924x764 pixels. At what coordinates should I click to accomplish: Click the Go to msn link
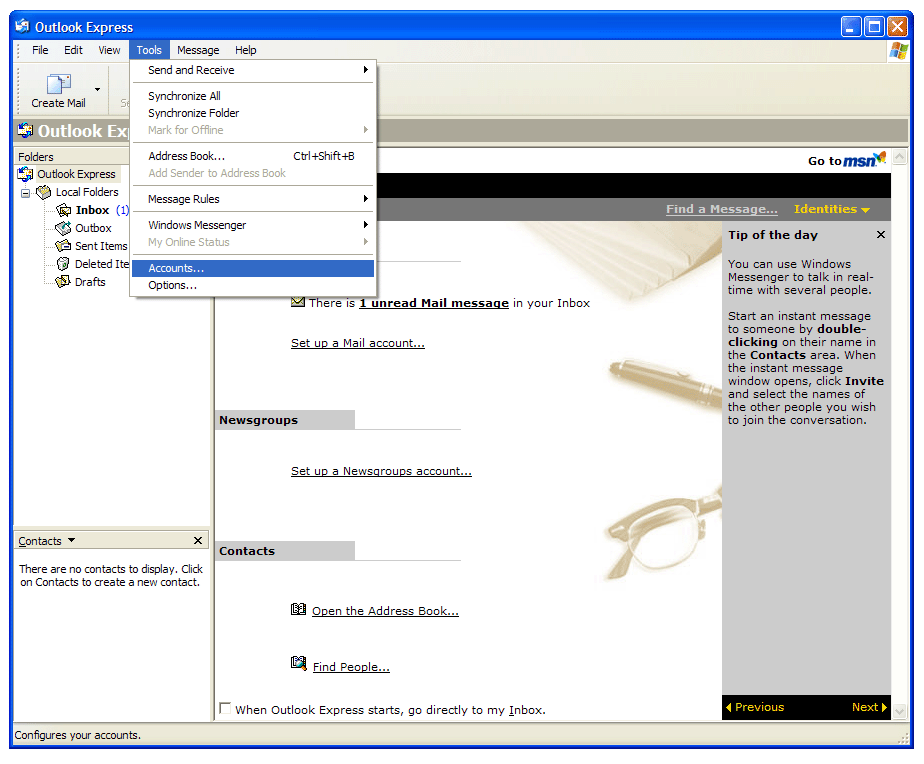[847, 160]
